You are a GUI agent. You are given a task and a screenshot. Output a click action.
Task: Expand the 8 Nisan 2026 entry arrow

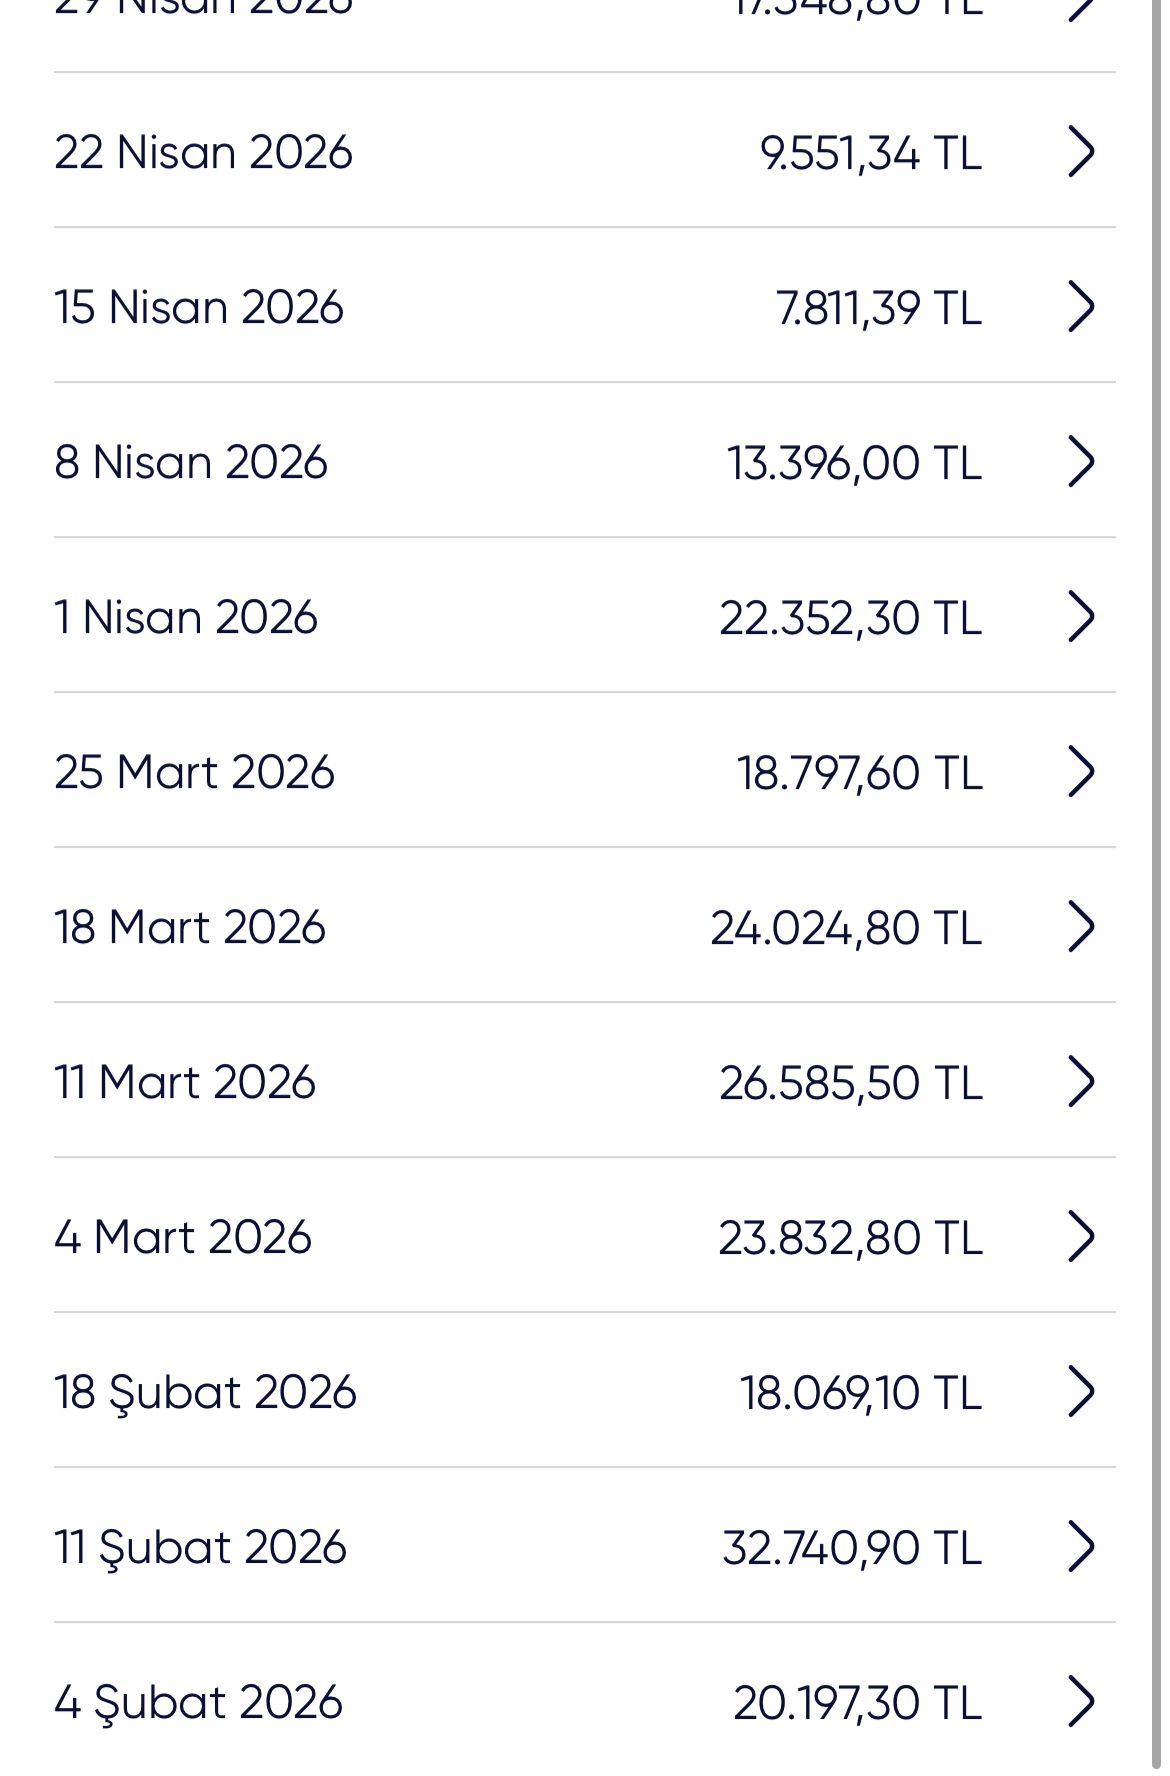click(1081, 462)
